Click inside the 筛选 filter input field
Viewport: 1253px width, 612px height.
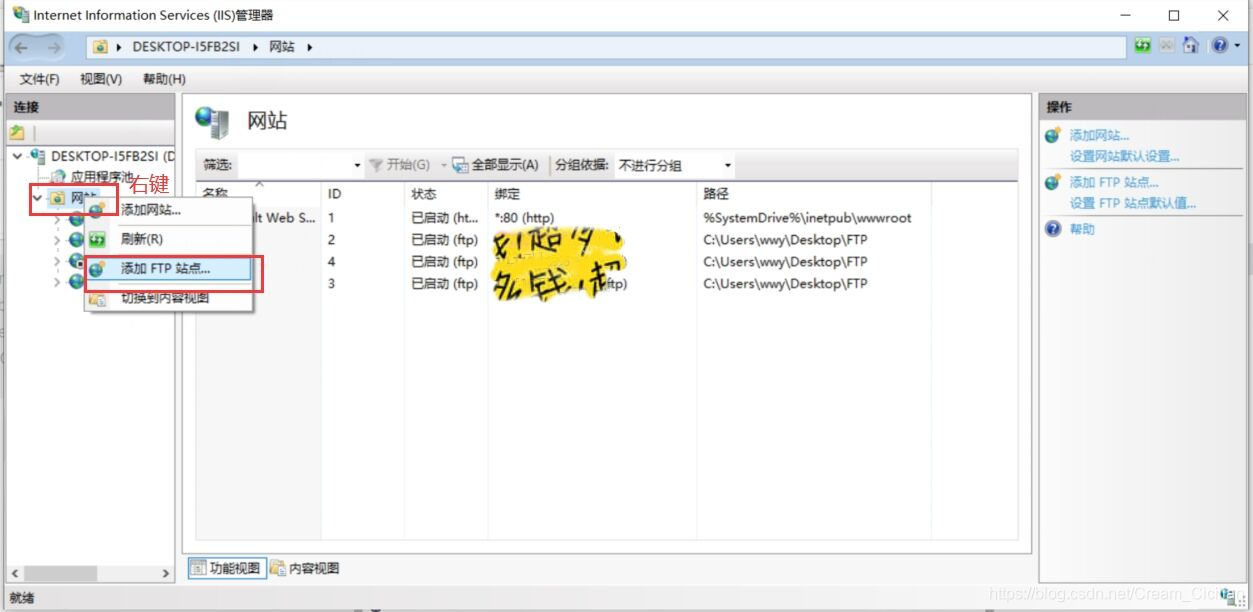click(293, 165)
